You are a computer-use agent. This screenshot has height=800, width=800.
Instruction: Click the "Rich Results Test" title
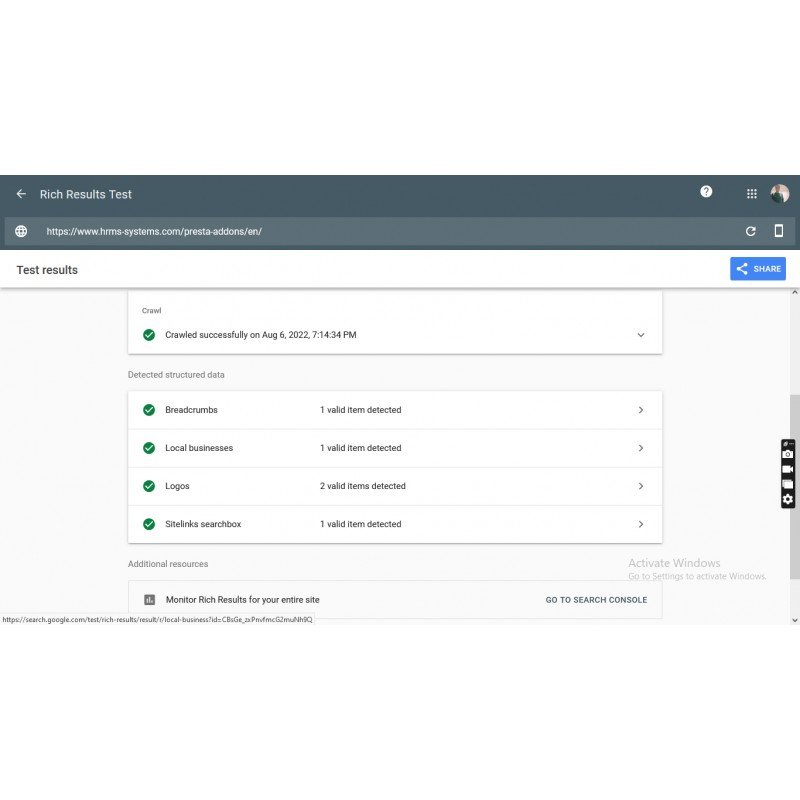86,194
